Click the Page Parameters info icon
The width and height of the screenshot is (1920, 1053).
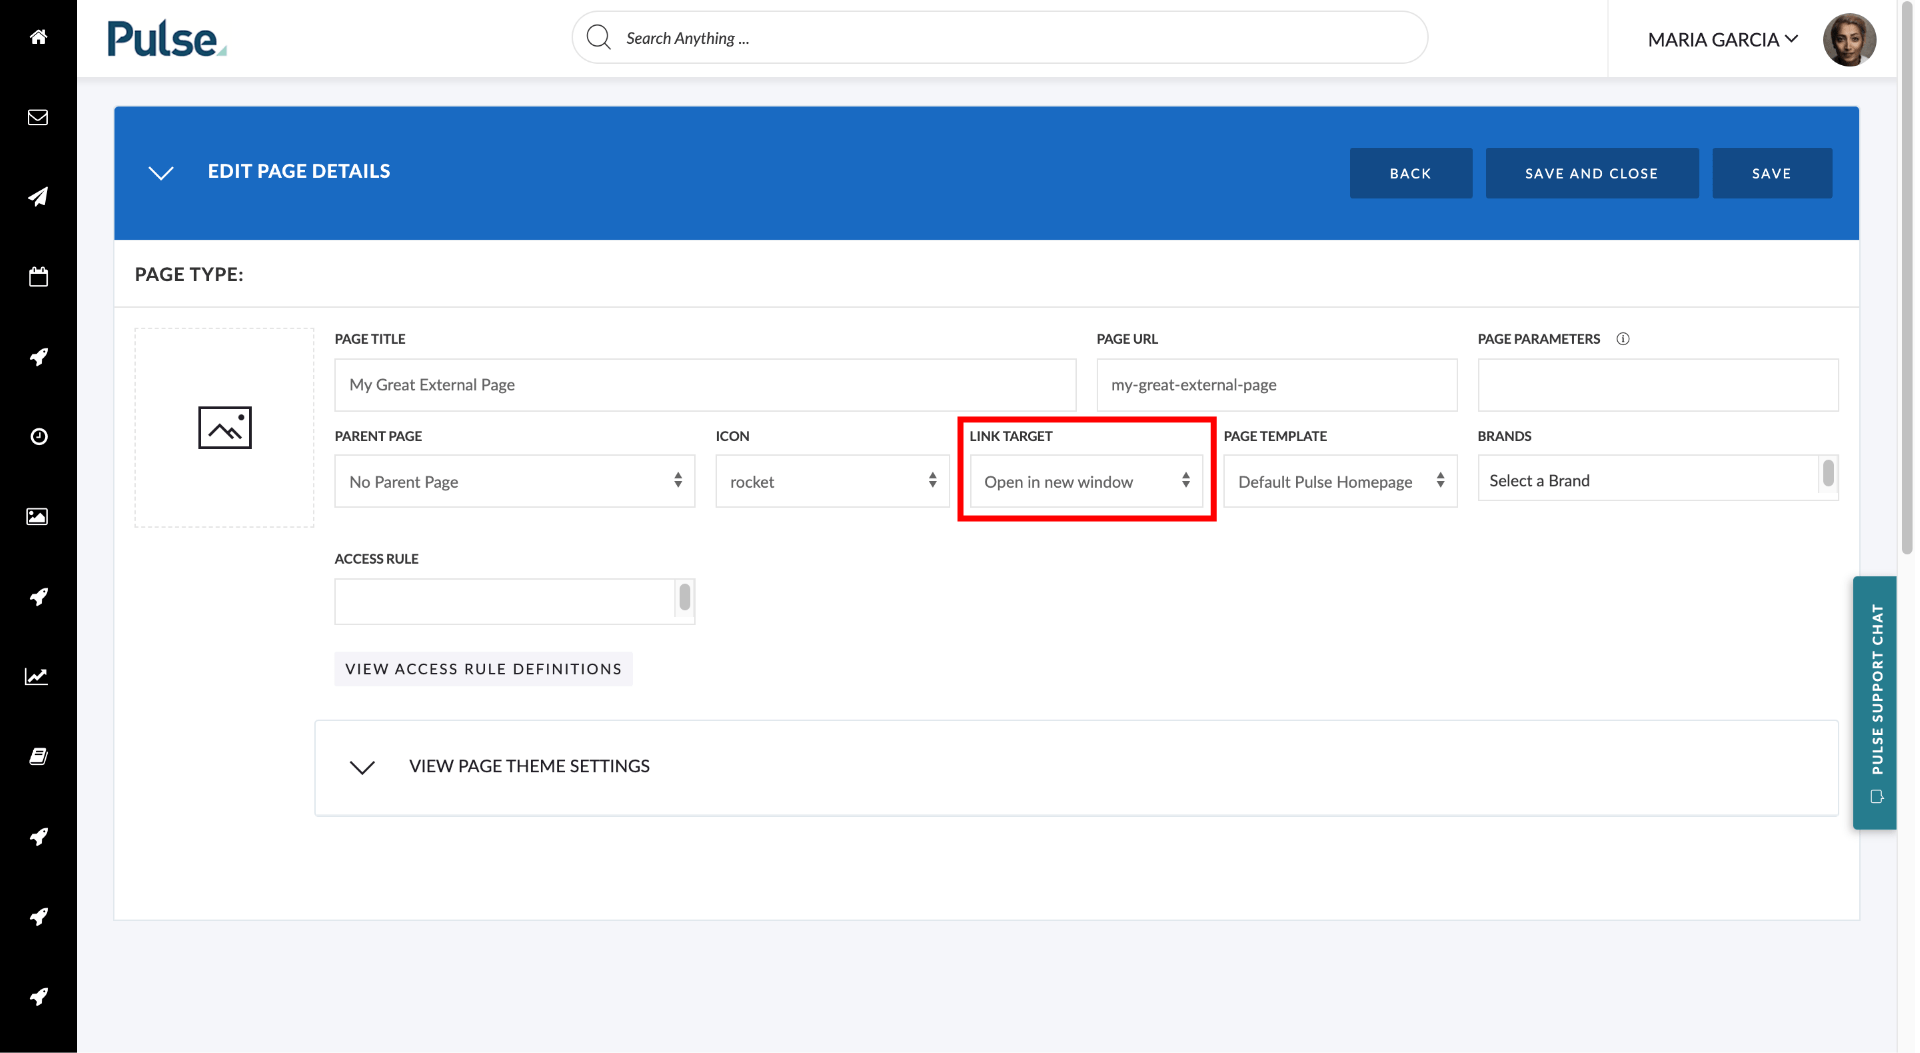1623,339
